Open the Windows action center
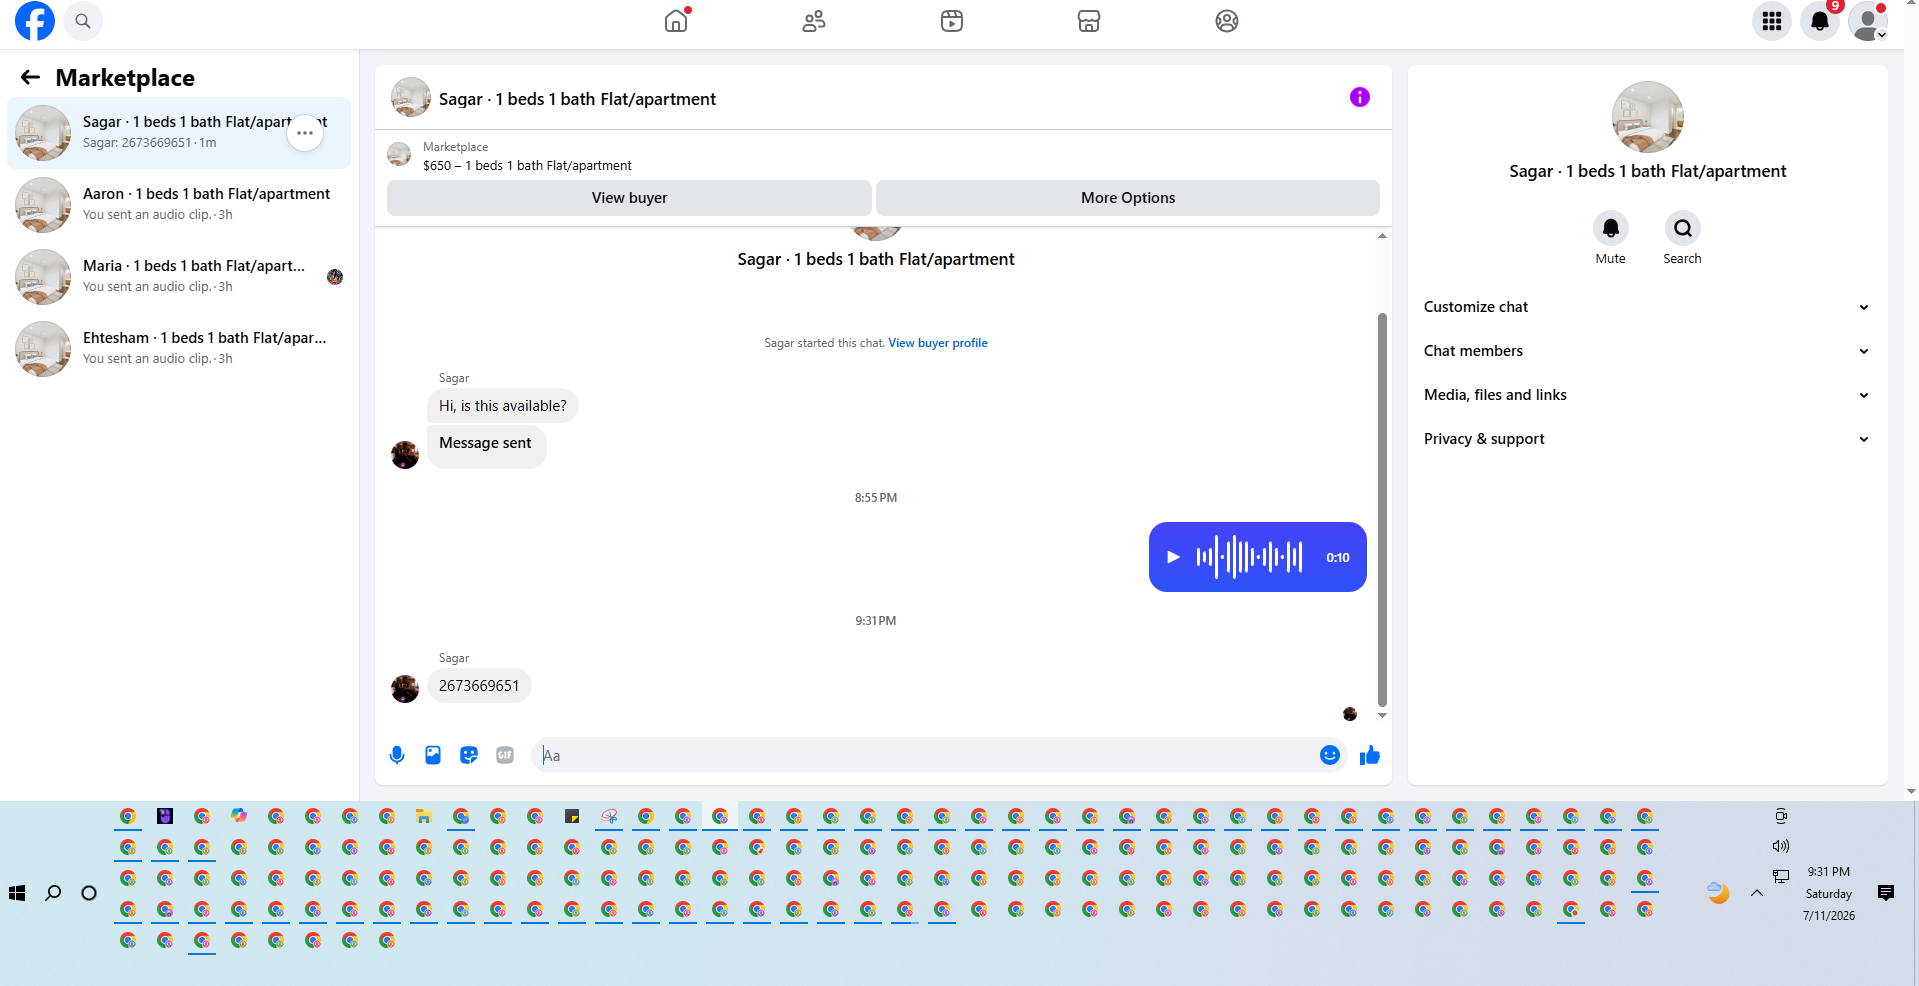Image resolution: width=1919 pixels, height=986 pixels. tap(1886, 893)
